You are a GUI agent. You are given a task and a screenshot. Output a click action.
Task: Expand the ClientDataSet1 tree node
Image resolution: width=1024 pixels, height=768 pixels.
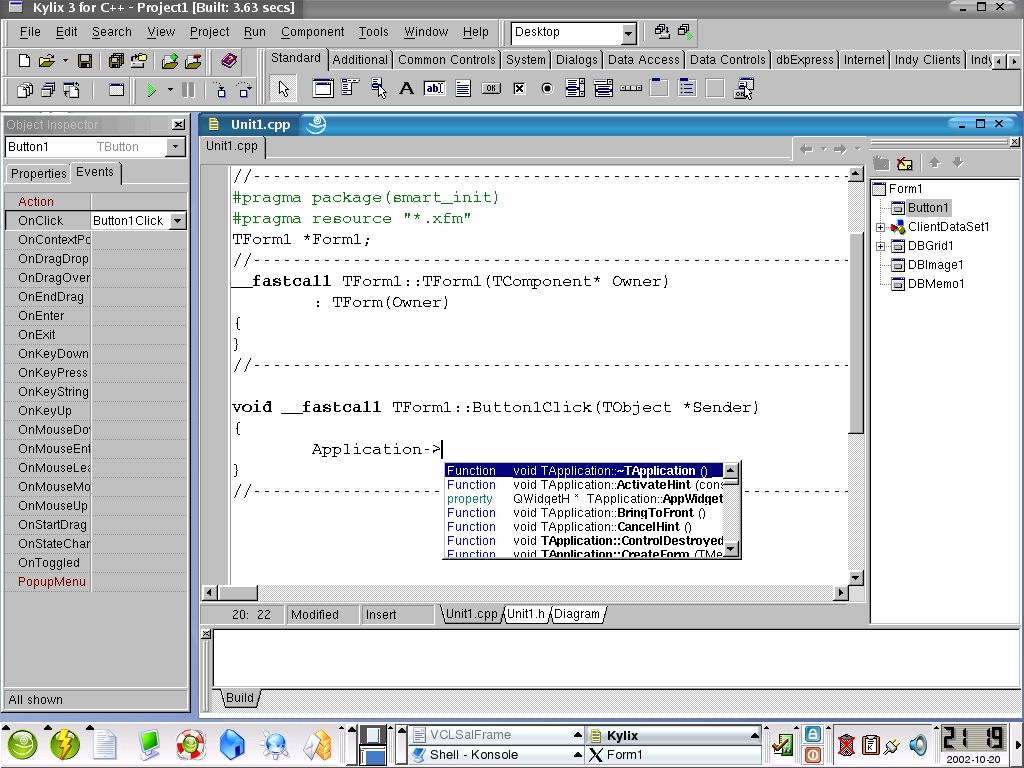pos(881,227)
